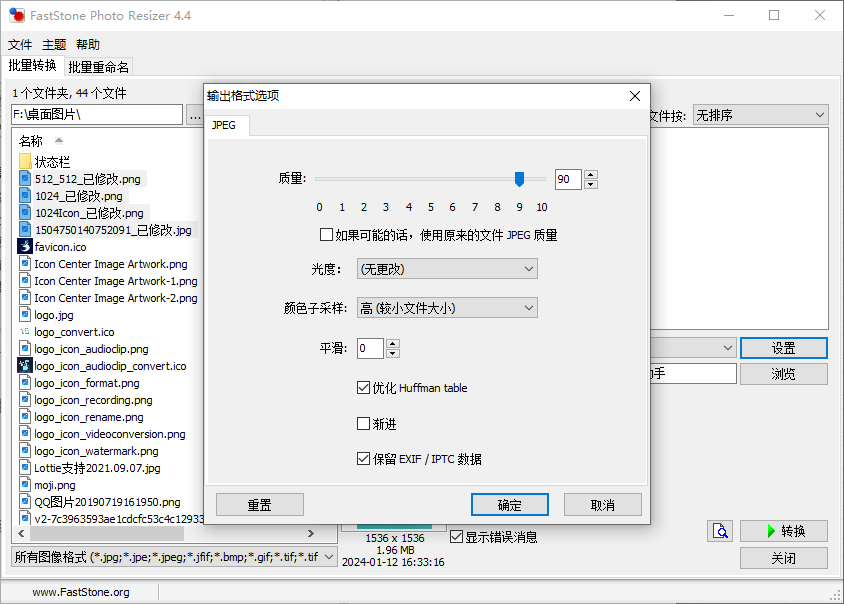Enable the 渐进 checkbox
The width and height of the screenshot is (844, 604).
click(x=364, y=424)
